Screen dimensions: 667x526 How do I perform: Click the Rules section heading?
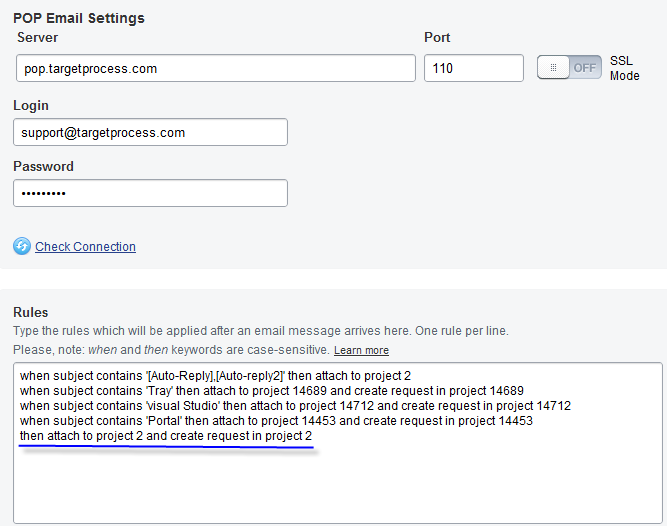[30, 312]
